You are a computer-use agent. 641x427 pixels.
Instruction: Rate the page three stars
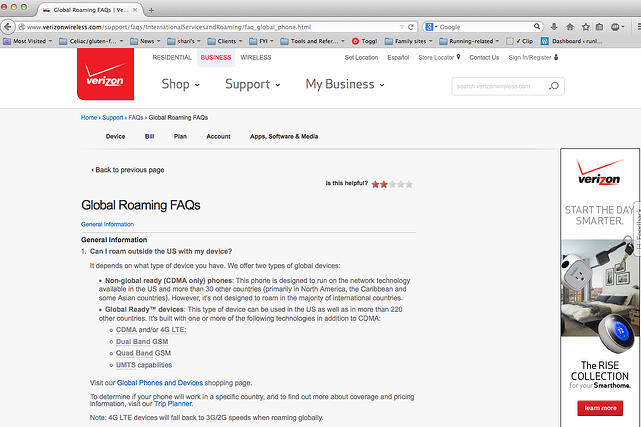point(392,184)
